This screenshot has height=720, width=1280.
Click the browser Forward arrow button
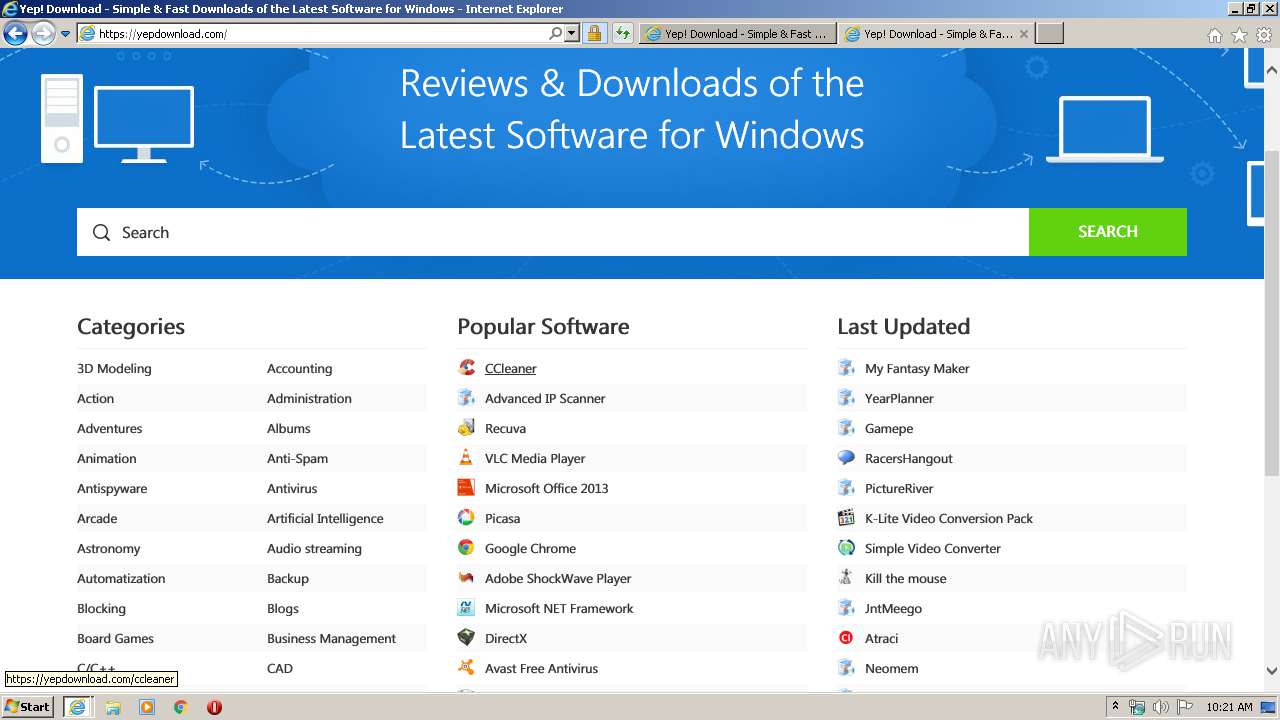[x=43, y=33]
